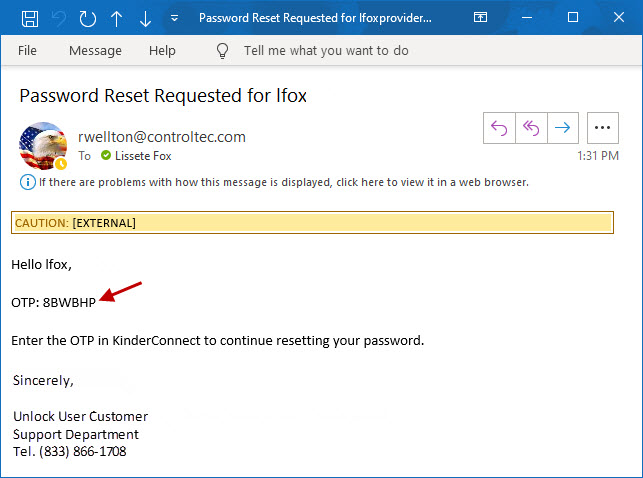Open the File menu
Image resolution: width=643 pixels, height=478 pixels.
[x=27, y=50]
